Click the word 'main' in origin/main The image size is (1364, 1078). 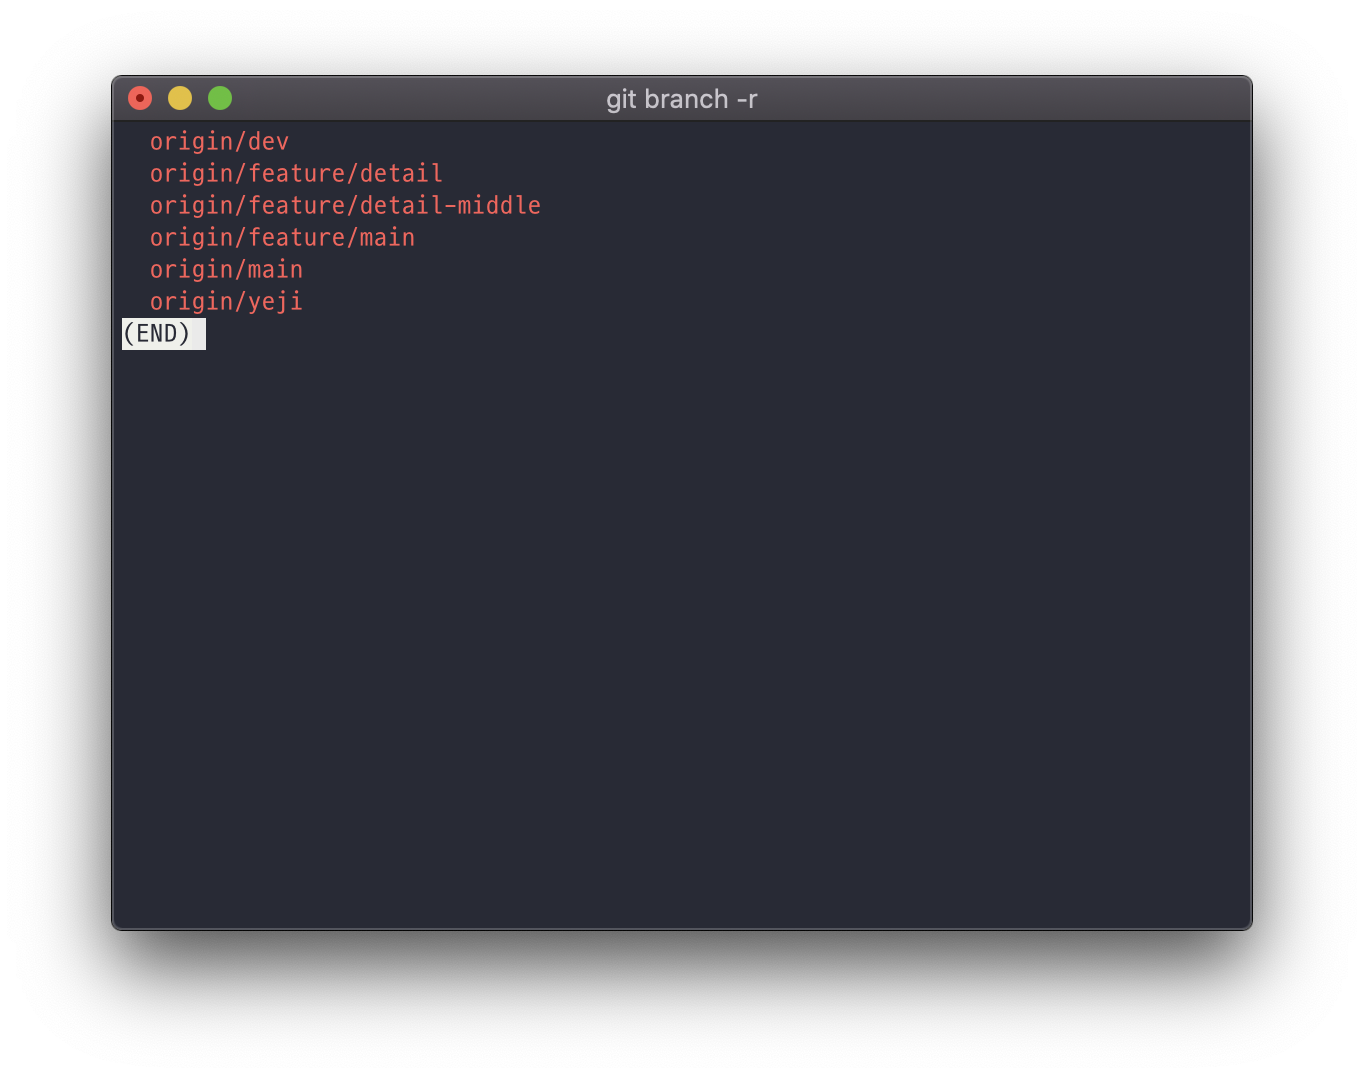pyautogui.click(x=277, y=269)
